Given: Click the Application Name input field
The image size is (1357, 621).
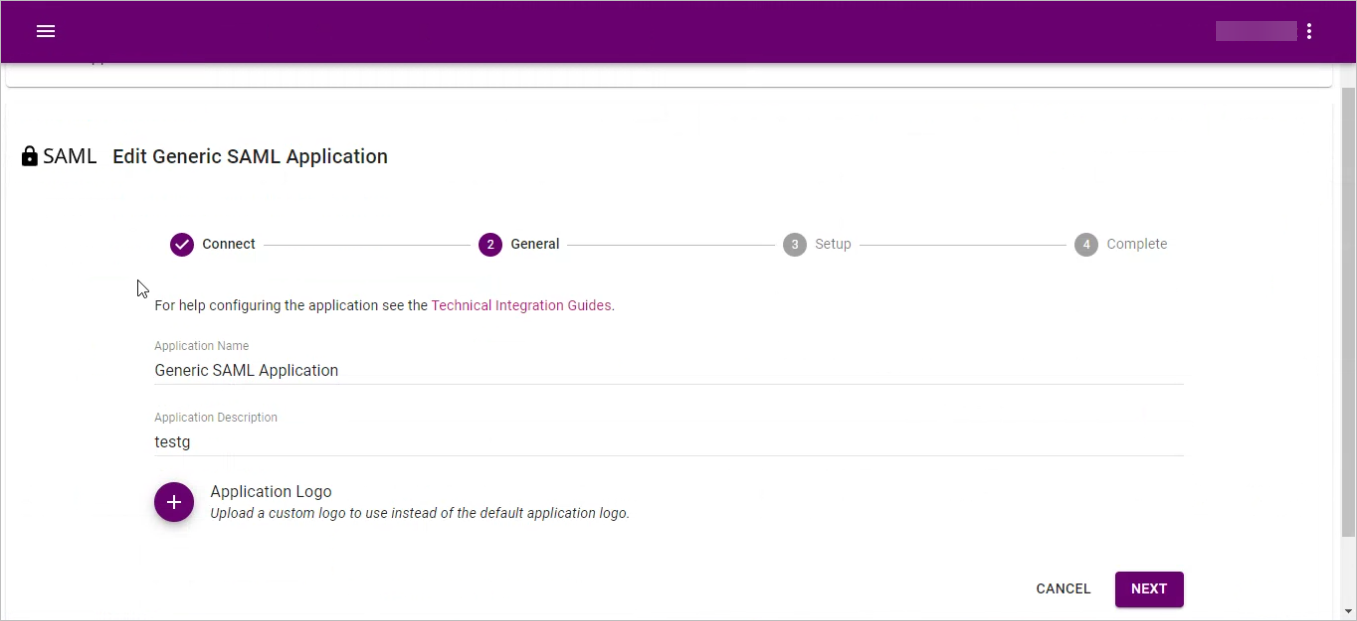Looking at the screenshot, I should pyautogui.click(x=668, y=370).
